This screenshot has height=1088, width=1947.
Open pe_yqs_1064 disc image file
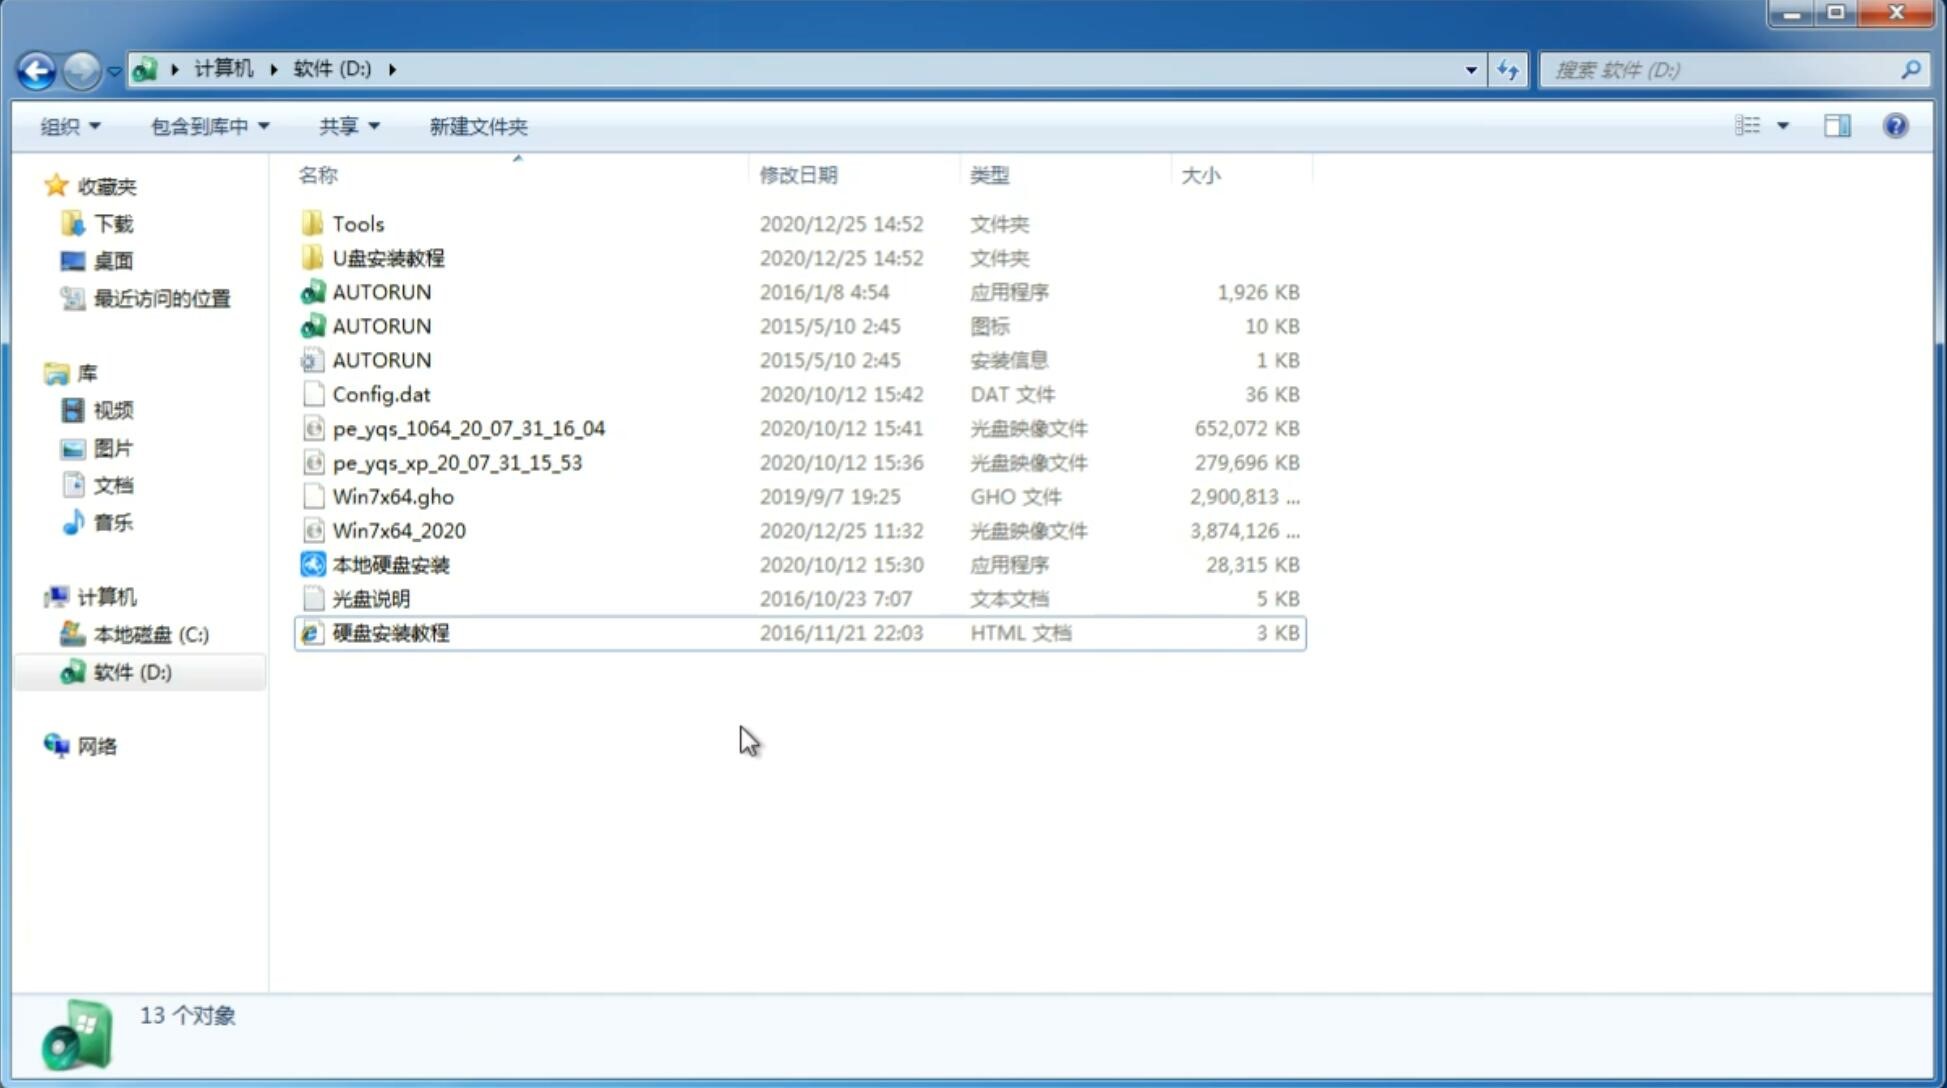click(x=468, y=426)
